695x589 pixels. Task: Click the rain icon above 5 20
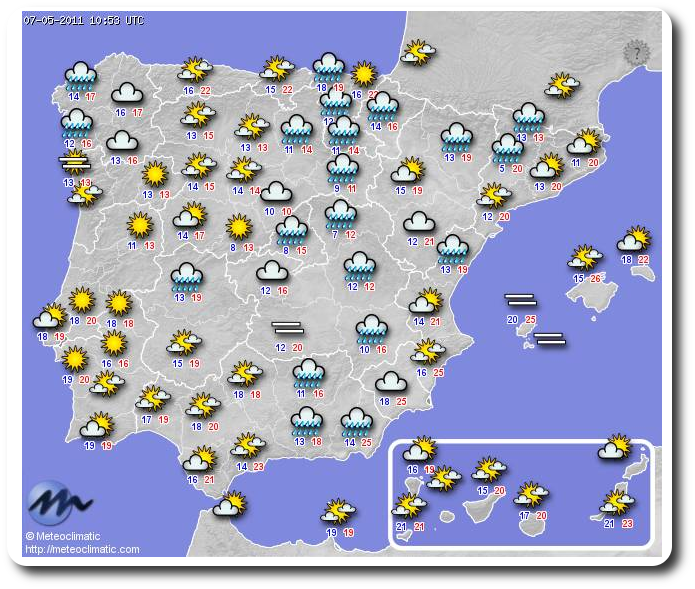coord(508,148)
